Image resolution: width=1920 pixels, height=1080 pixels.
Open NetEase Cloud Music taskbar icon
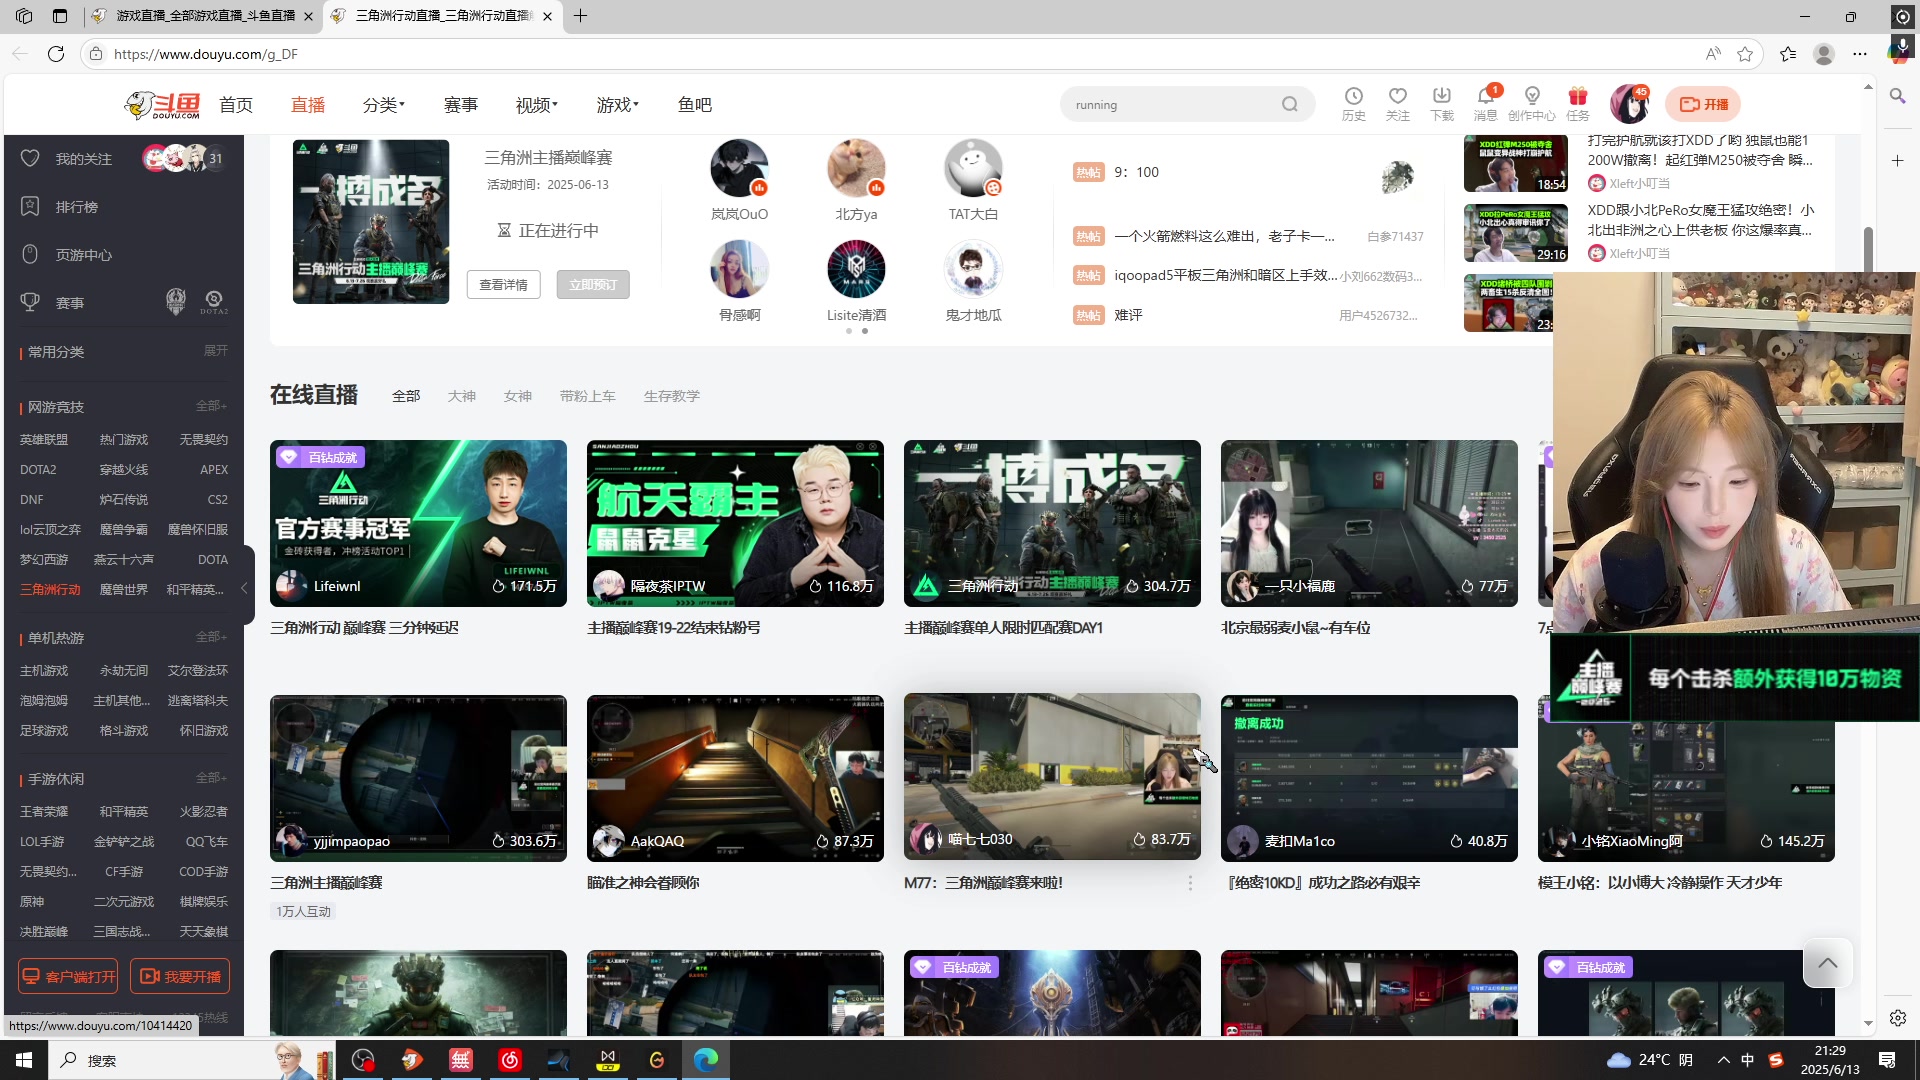(x=510, y=1060)
